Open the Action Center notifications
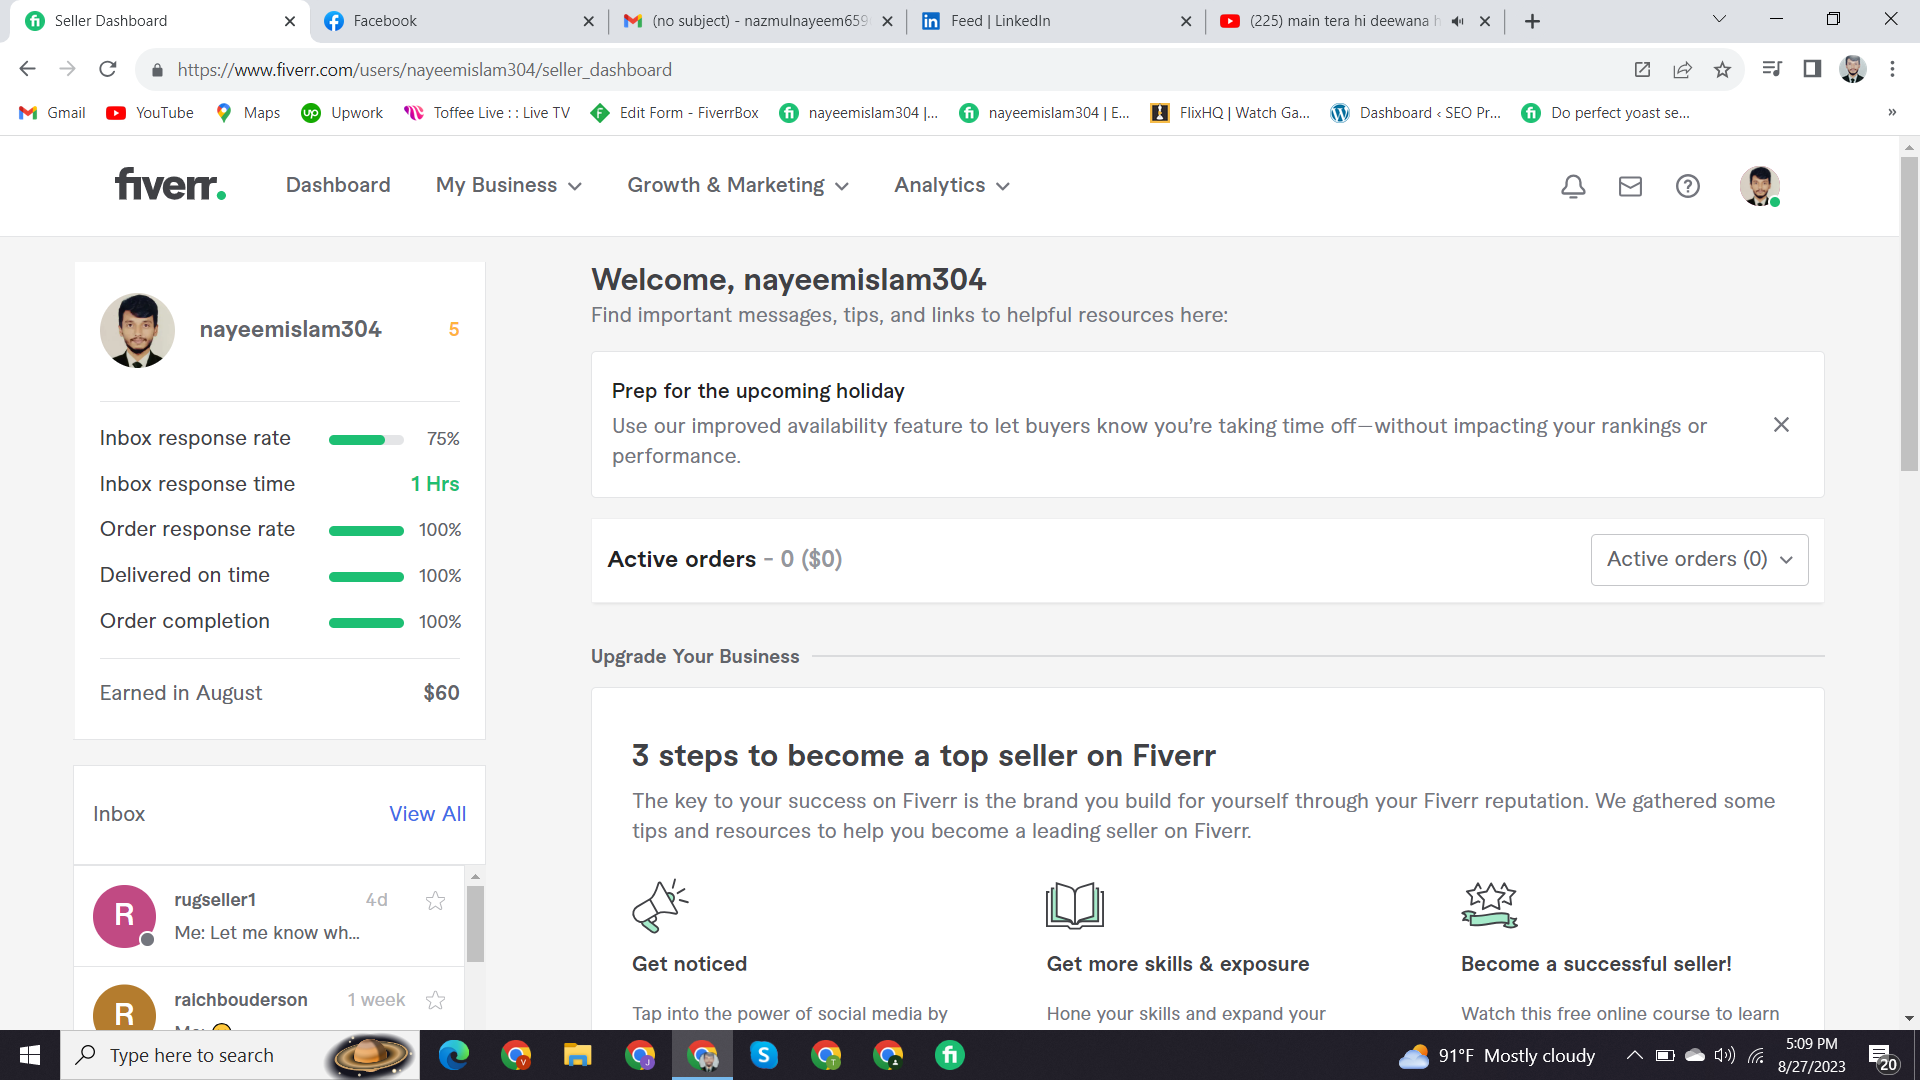Screen dimensions: 1920x1080 click(x=1882, y=1056)
